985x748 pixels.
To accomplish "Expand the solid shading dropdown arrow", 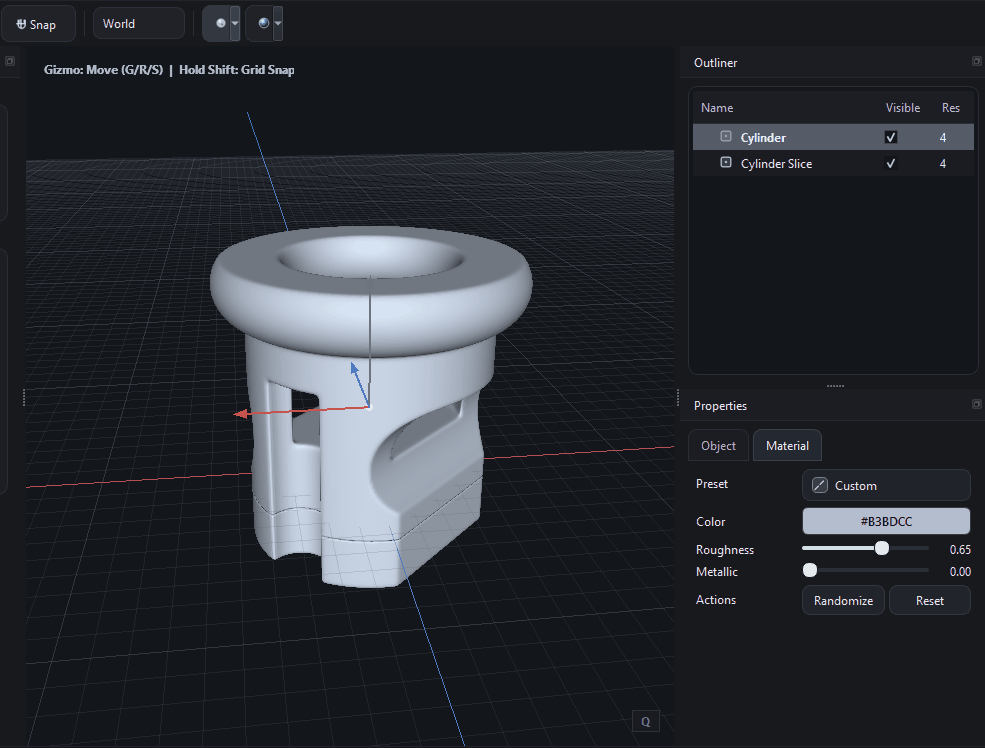I will point(234,23).
